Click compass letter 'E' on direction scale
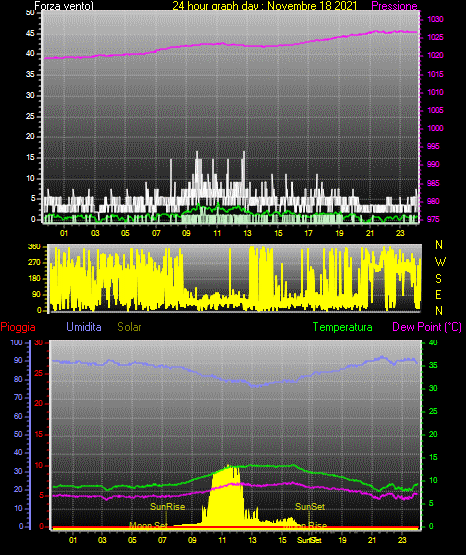466x555 pixels. pos(438,295)
